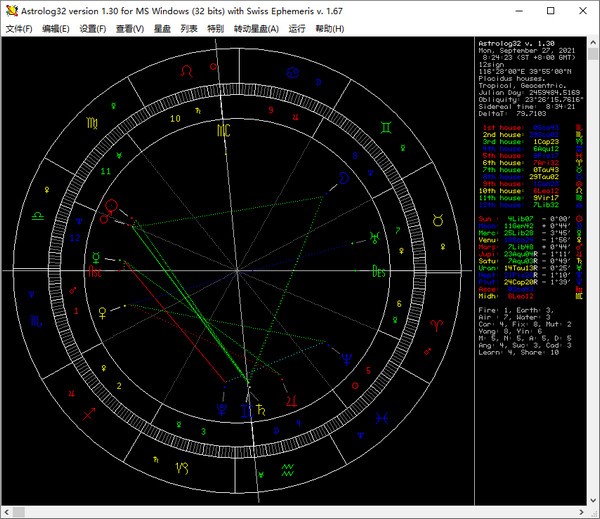
Task: Click the horizontal scrollbar right arrow
Action: coord(581,512)
